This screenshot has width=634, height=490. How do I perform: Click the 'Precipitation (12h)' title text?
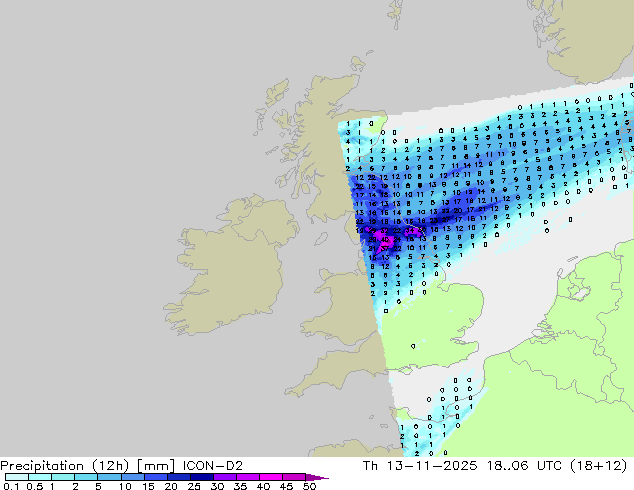65,466
